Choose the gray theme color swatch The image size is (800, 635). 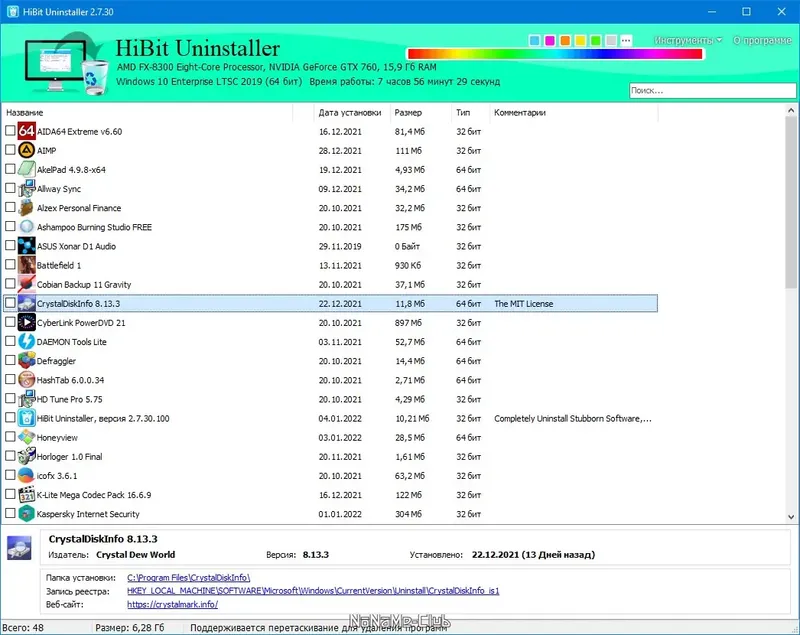pyautogui.click(x=611, y=40)
